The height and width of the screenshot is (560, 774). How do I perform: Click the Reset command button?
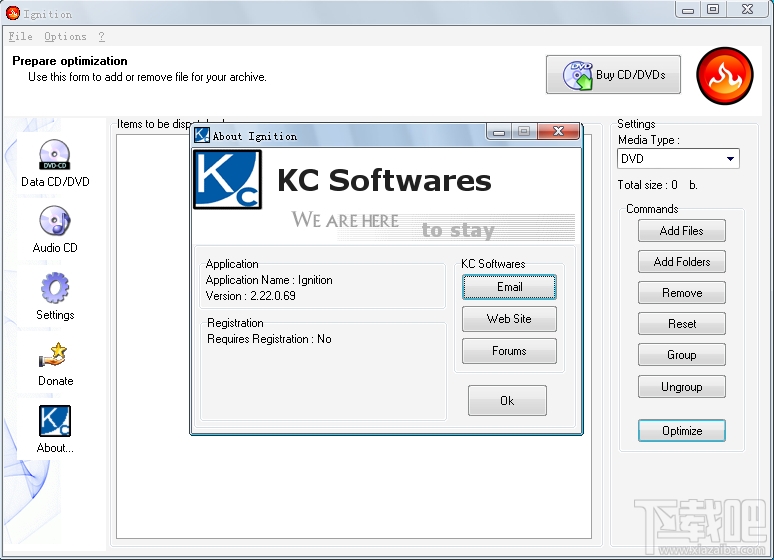681,324
